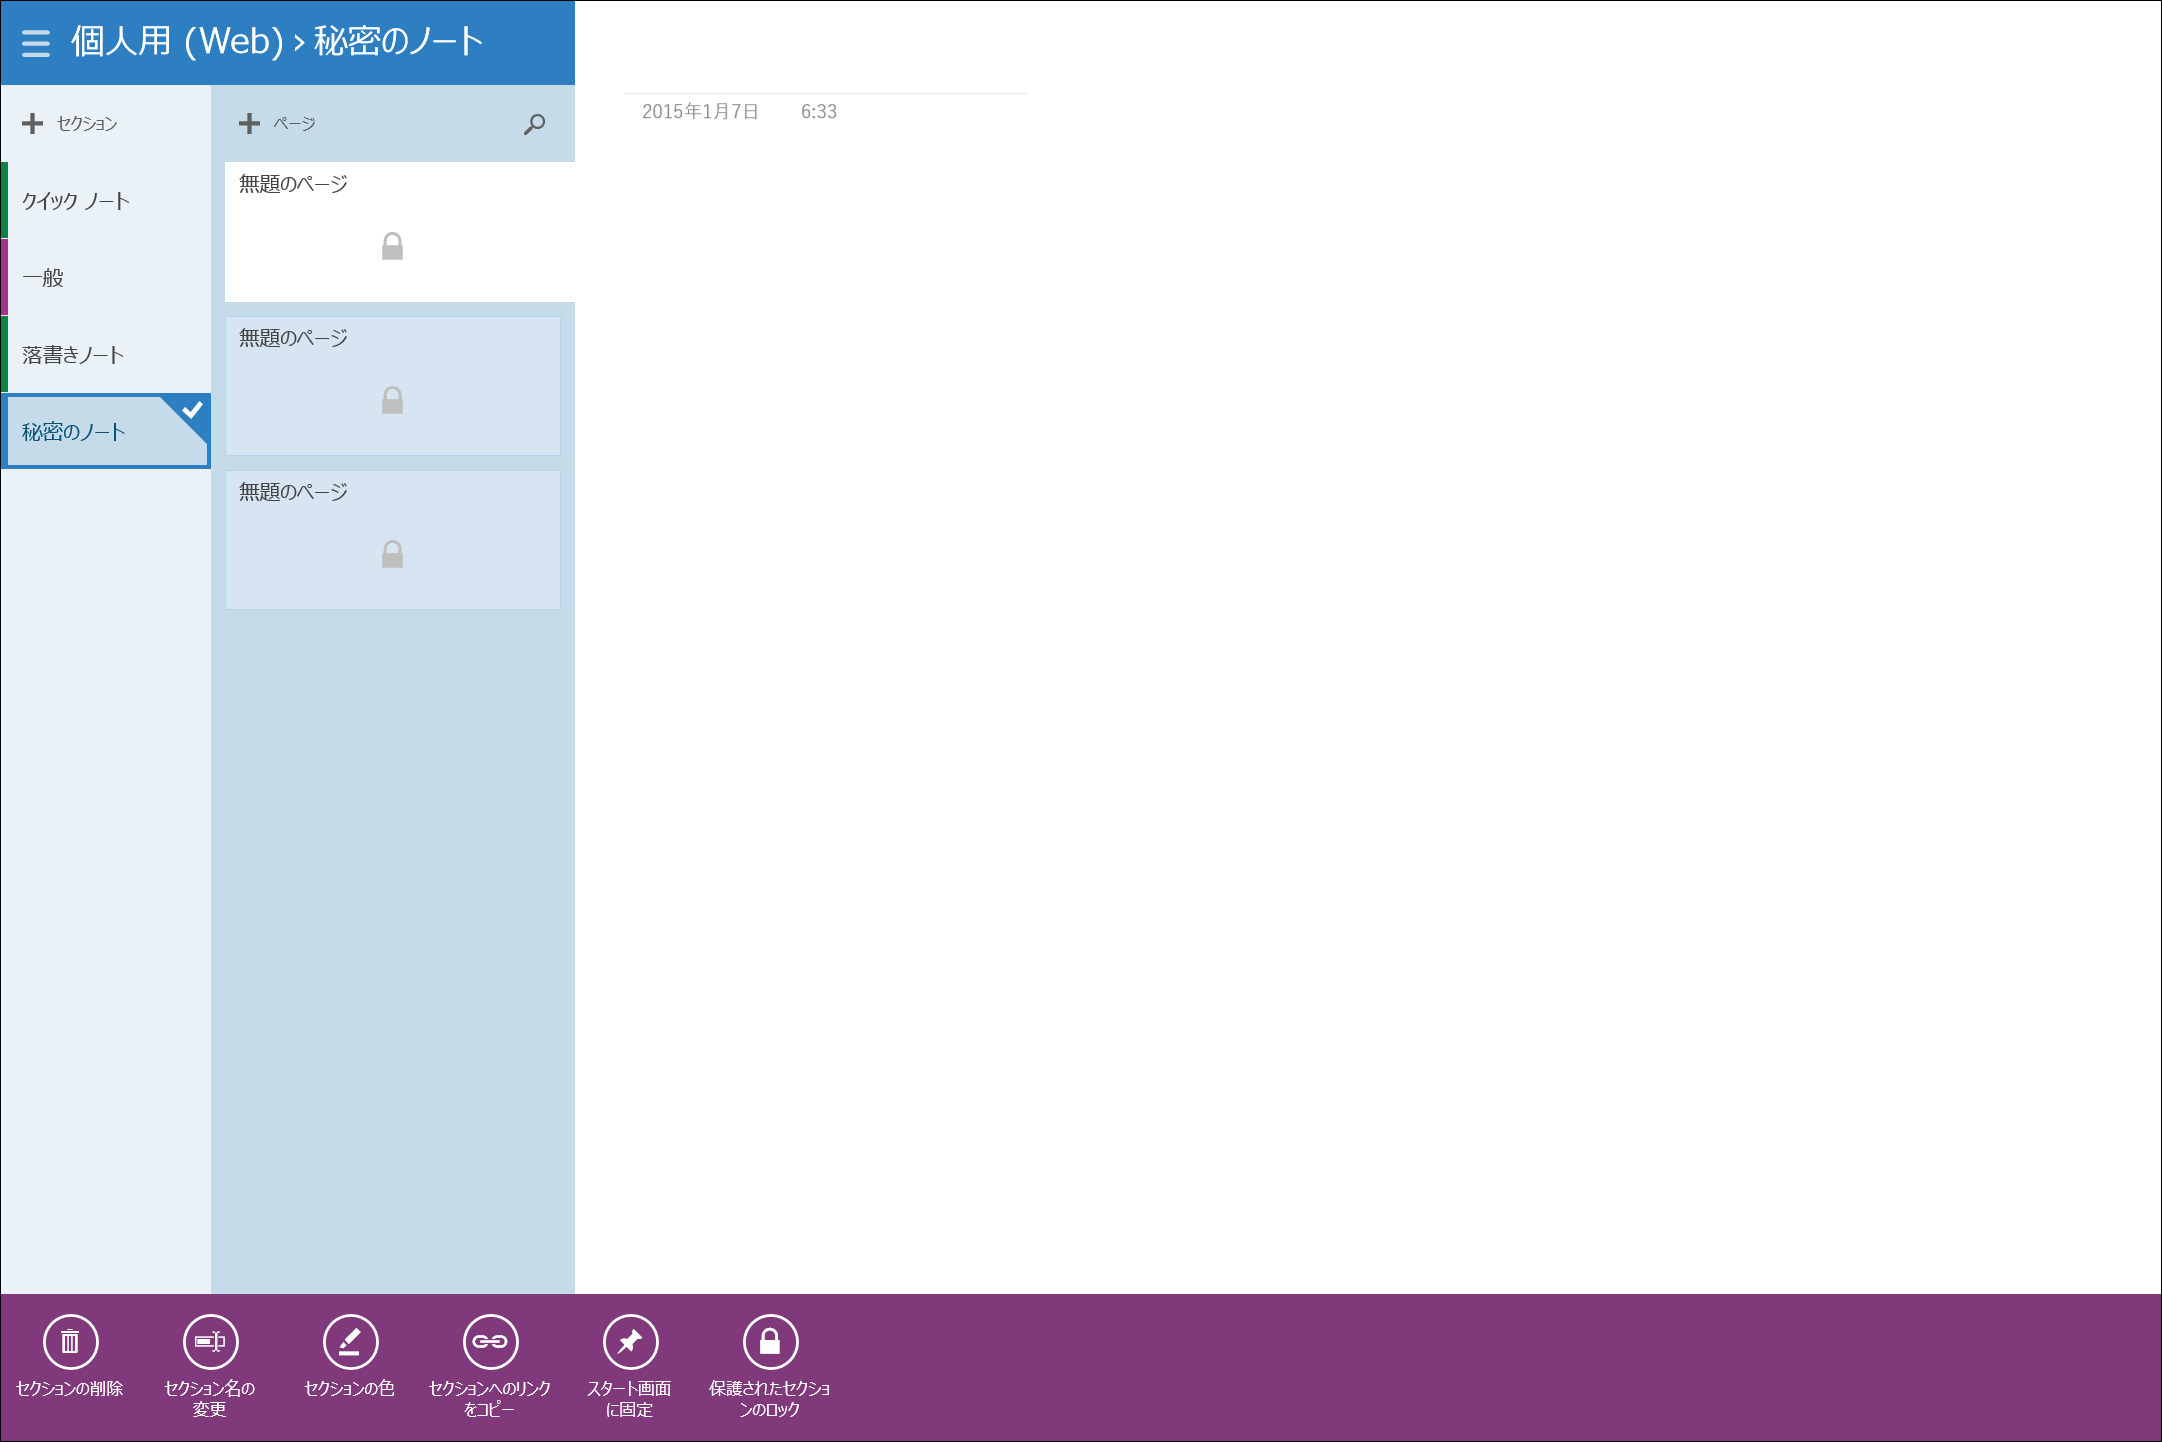Copy section link via セクションへのリンクをコピー
The height and width of the screenshot is (1442, 2162).
[490, 1342]
